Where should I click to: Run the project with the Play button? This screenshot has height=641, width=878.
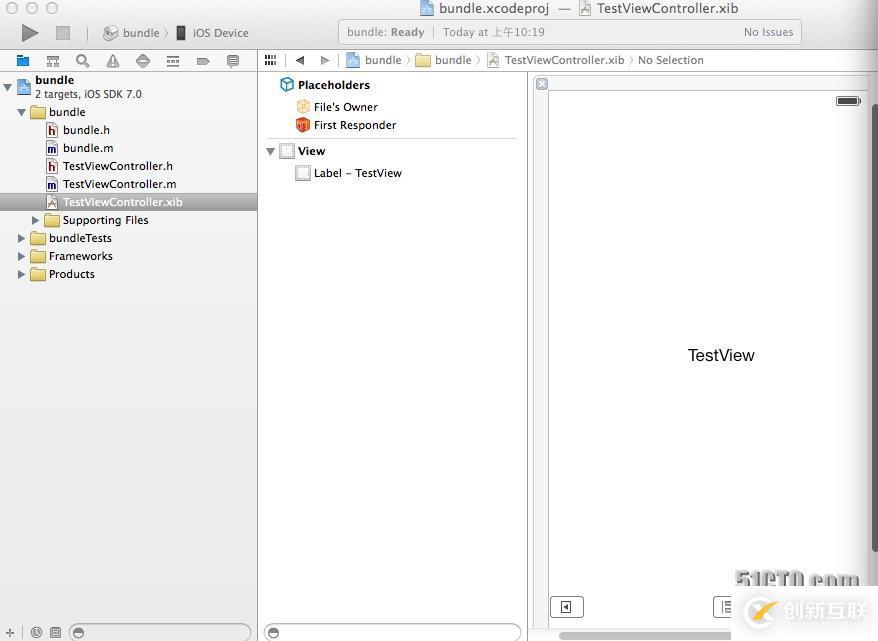[x=30, y=33]
